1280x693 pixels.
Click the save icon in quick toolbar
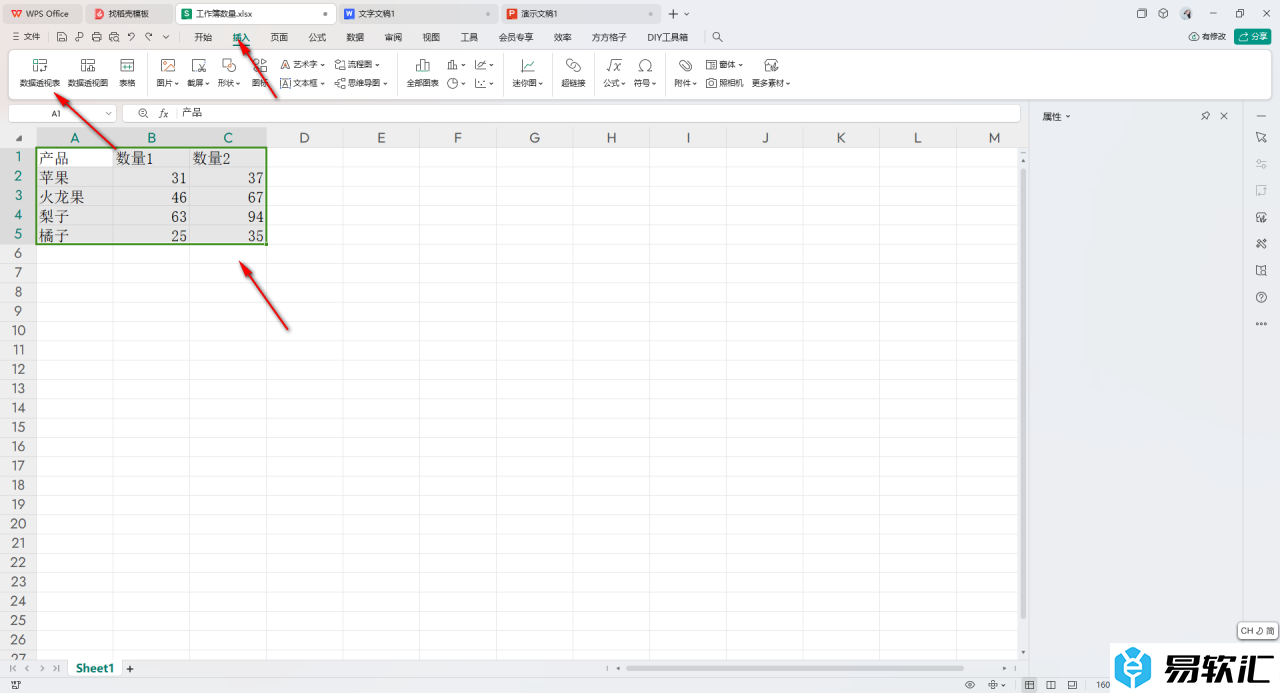tap(62, 37)
